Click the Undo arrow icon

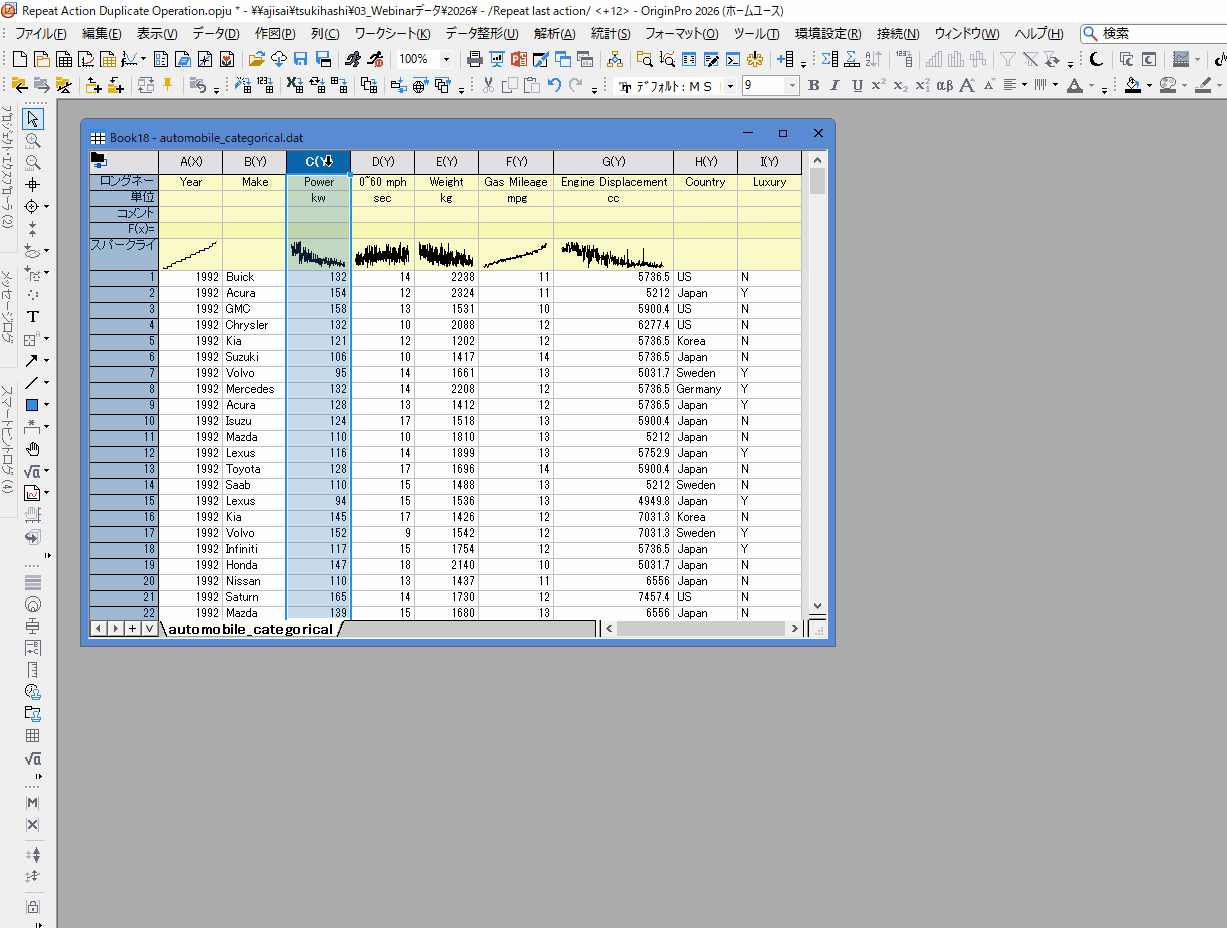(554, 85)
